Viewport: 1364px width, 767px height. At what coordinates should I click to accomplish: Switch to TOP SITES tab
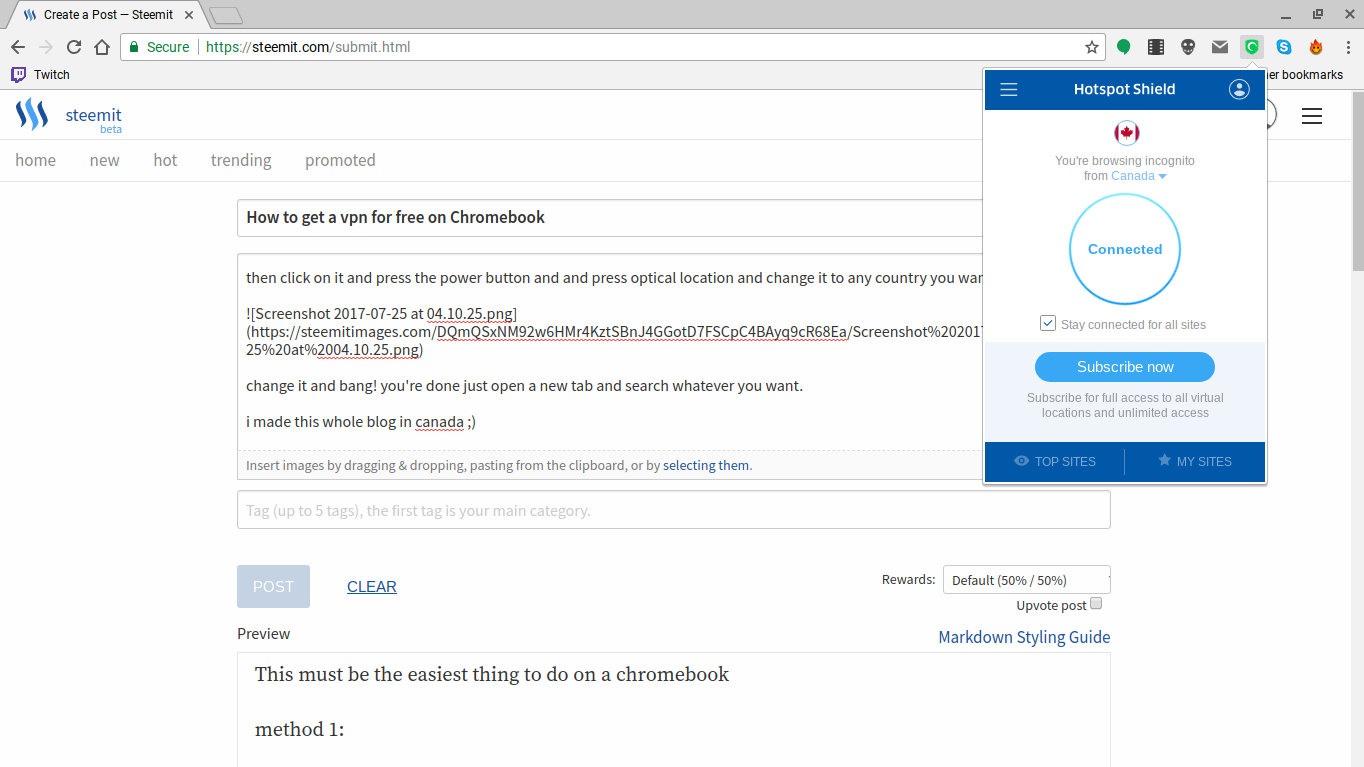click(x=1055, y=462)
